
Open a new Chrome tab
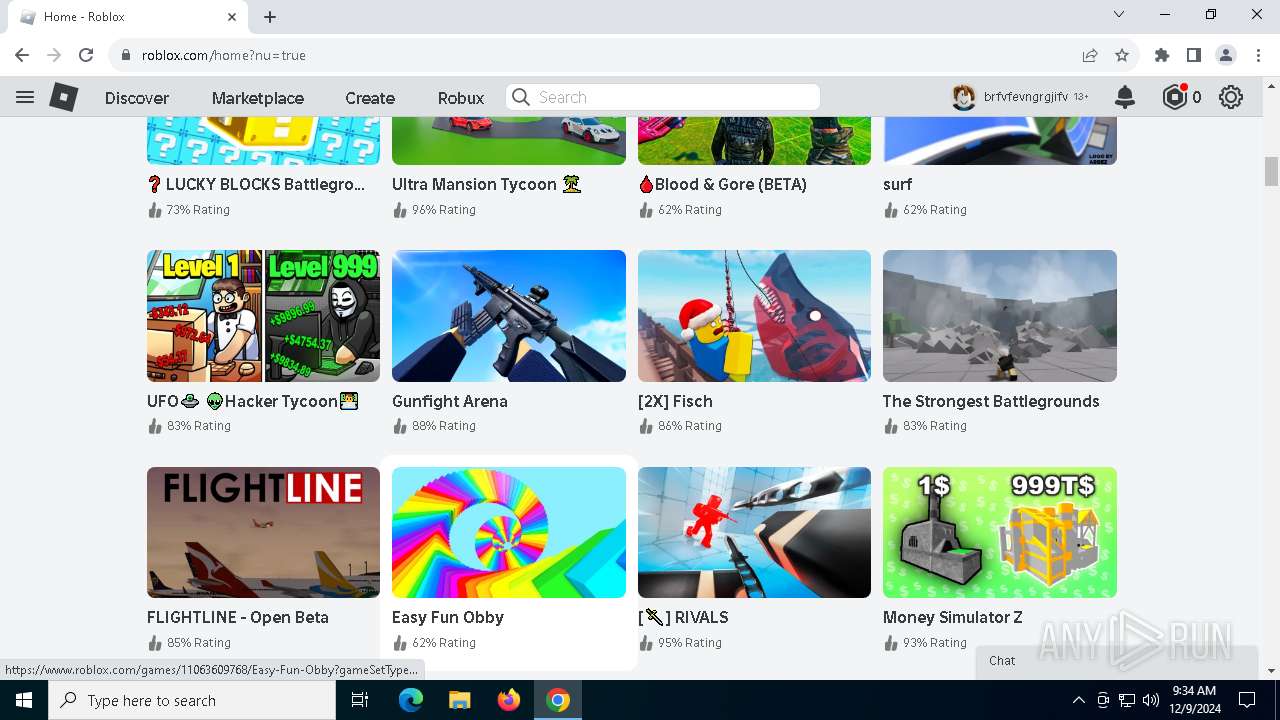pos(270,17)
